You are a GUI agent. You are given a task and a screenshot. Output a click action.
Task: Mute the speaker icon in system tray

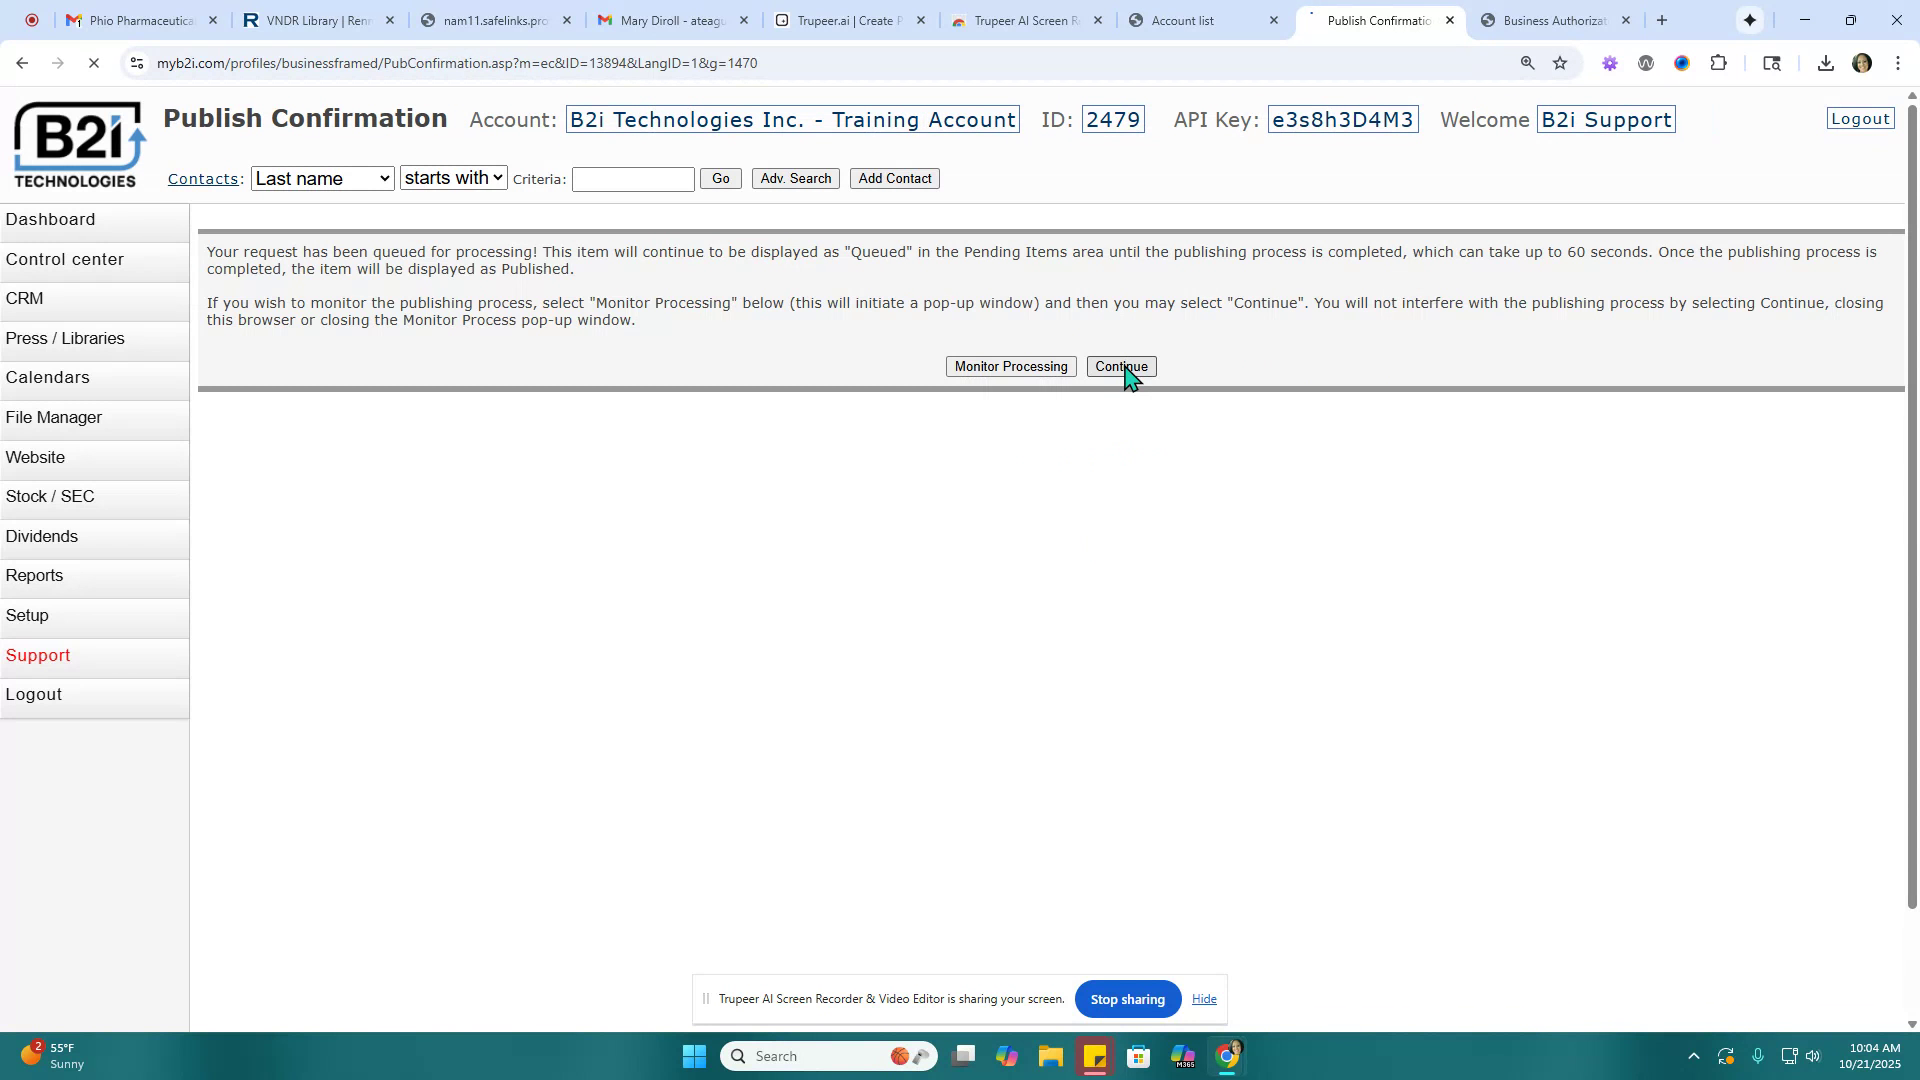click(x=1813, y=1055)
